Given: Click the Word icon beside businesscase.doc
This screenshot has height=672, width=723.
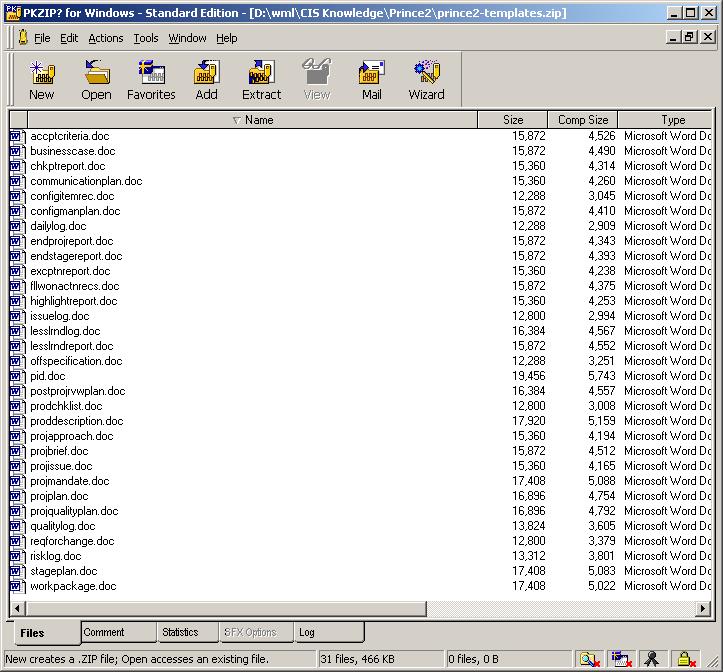Looking at the screenshot, I should pos(17,151).
